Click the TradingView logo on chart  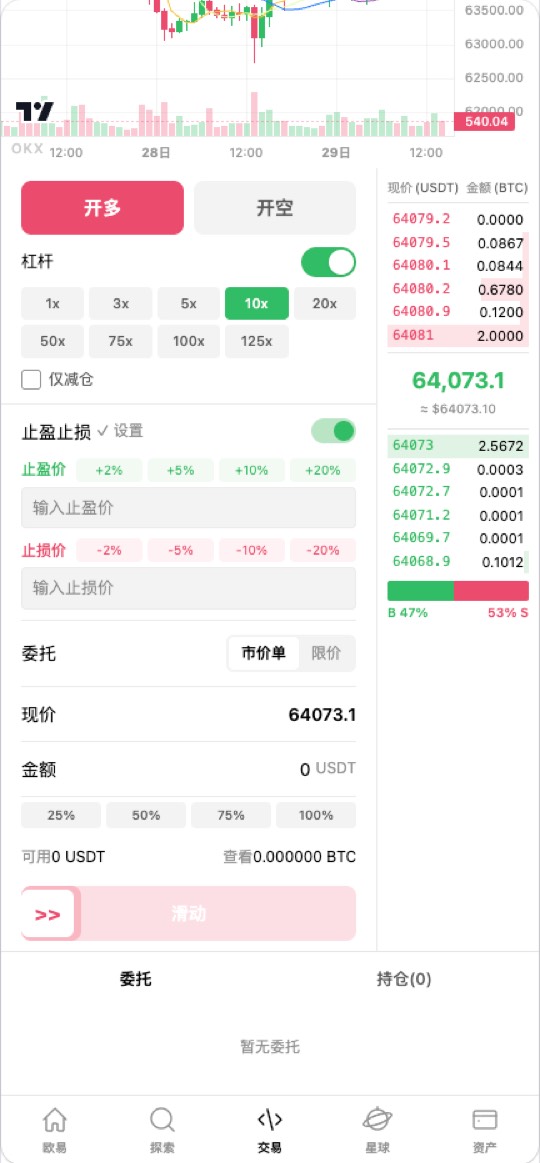35,111
